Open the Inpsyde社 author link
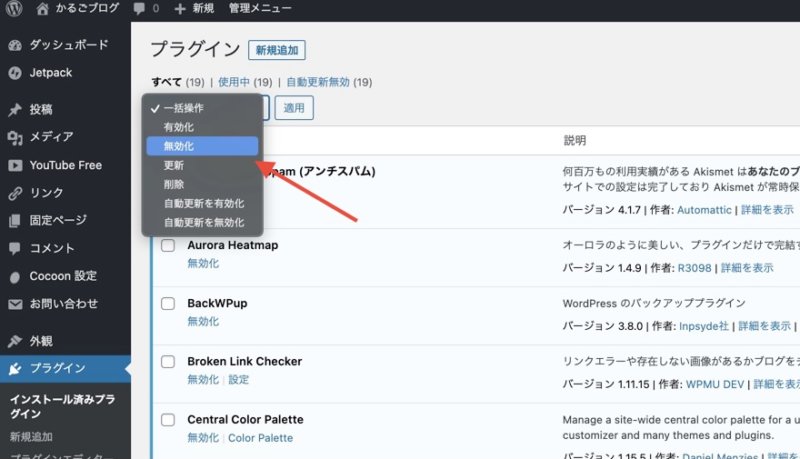 704,326
